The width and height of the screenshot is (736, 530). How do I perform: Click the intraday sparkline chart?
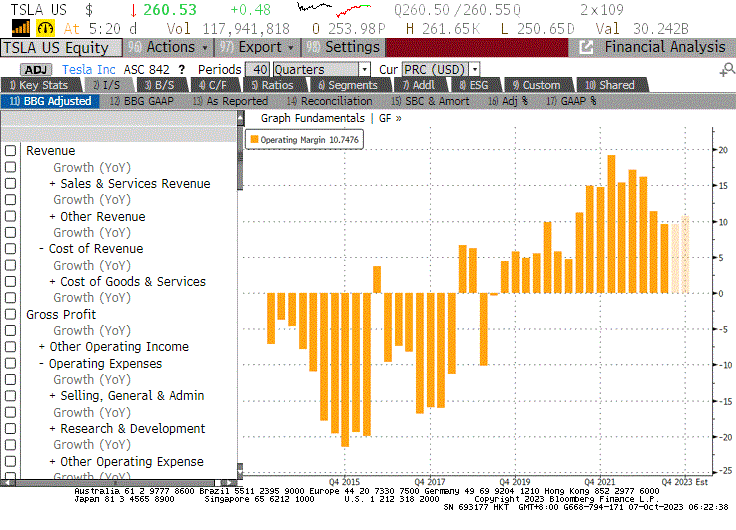click(334, 8)
